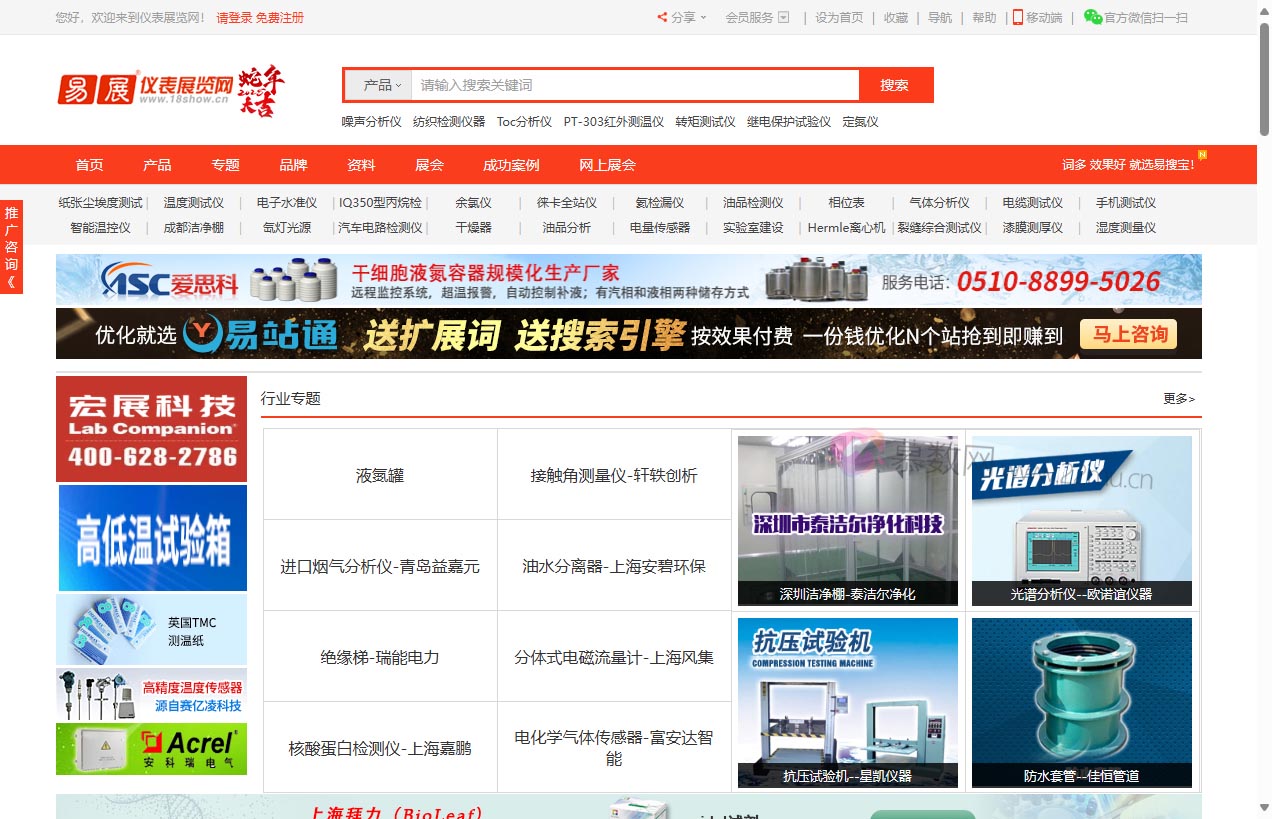Open the 产品 search category dropdown
The width and height of the screenshot is (1272, 819).
pos(378,85)
